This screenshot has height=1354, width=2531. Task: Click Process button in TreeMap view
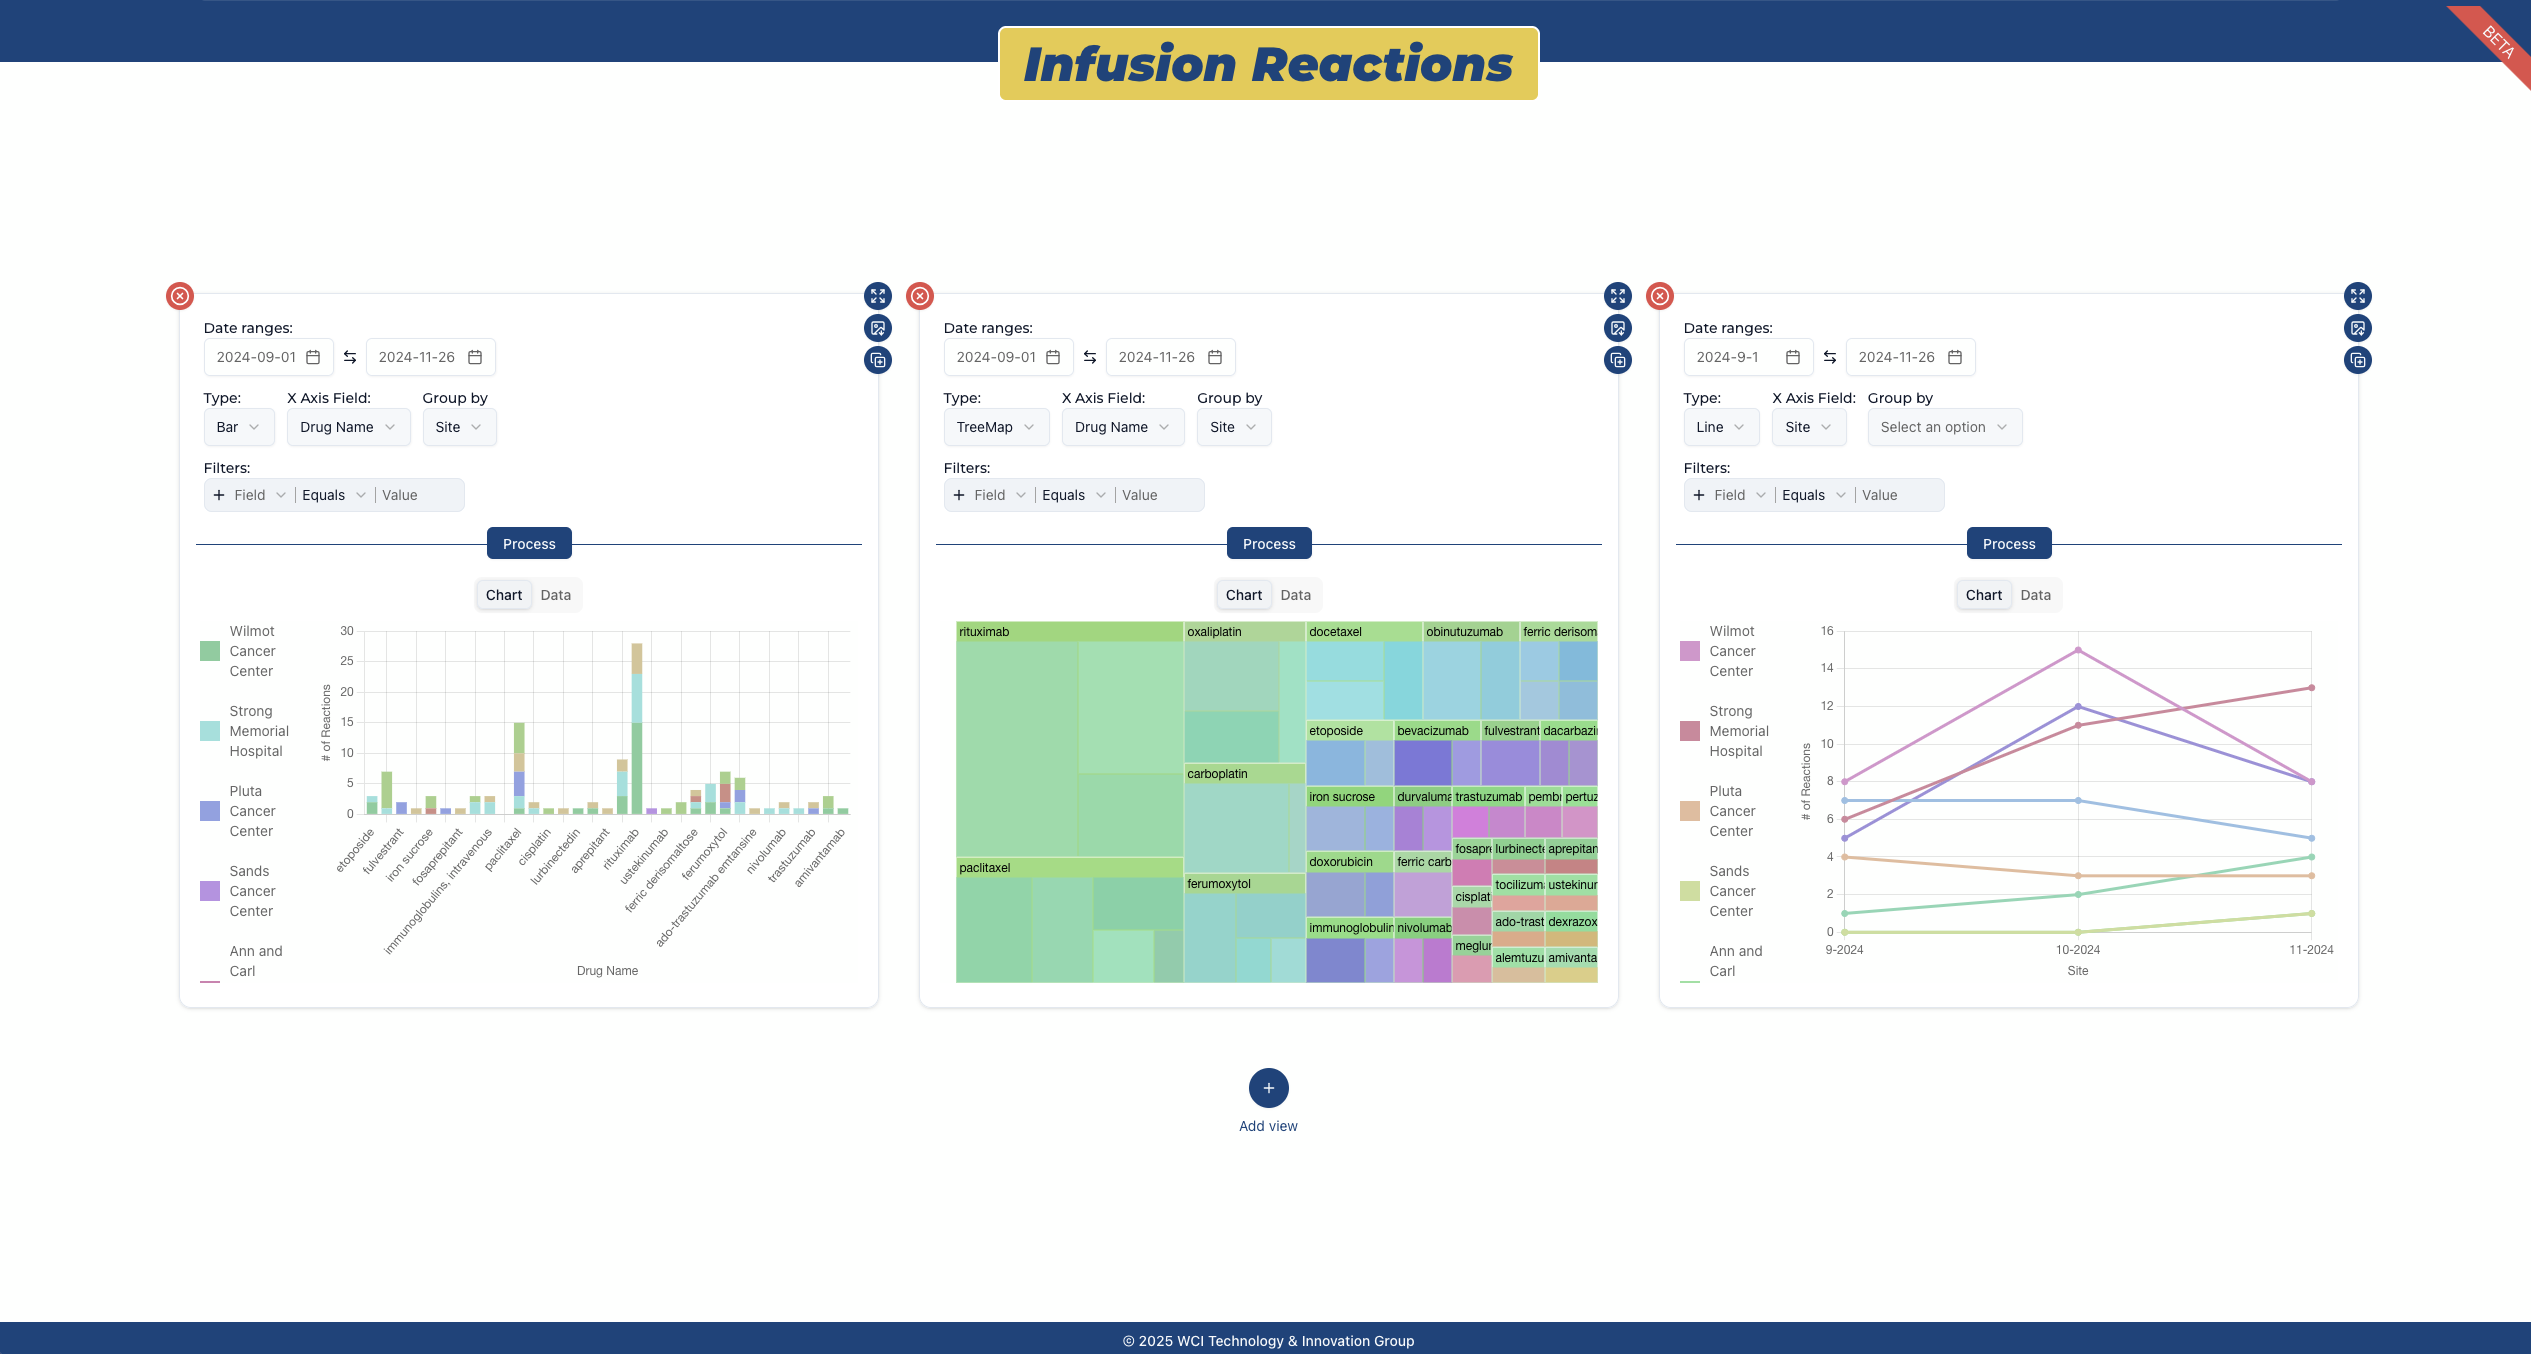[x=1269, y=544]
